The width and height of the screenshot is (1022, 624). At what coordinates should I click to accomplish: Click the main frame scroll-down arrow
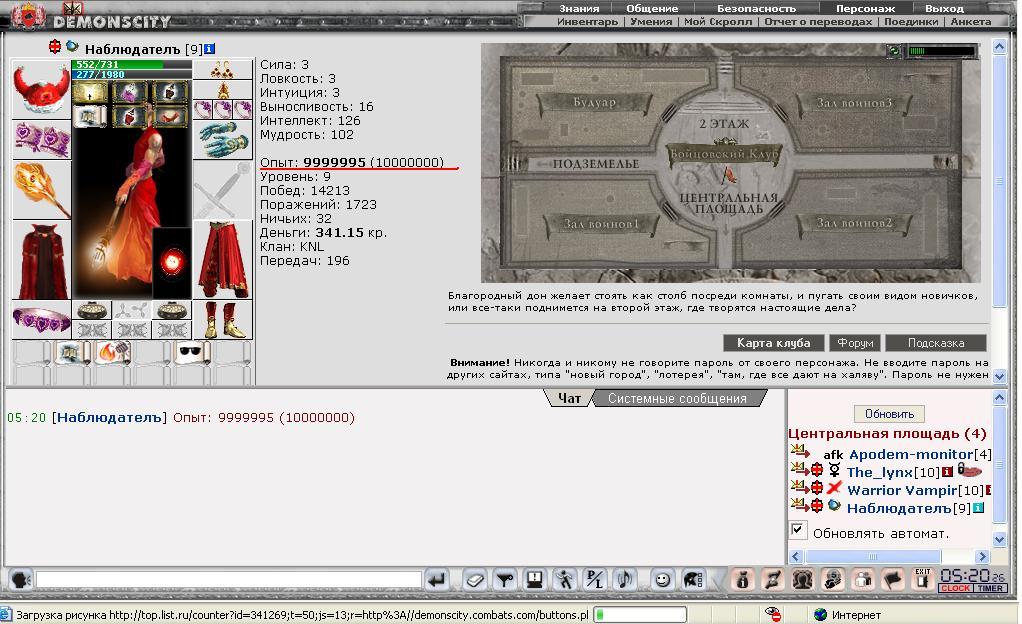coord(999,375)
